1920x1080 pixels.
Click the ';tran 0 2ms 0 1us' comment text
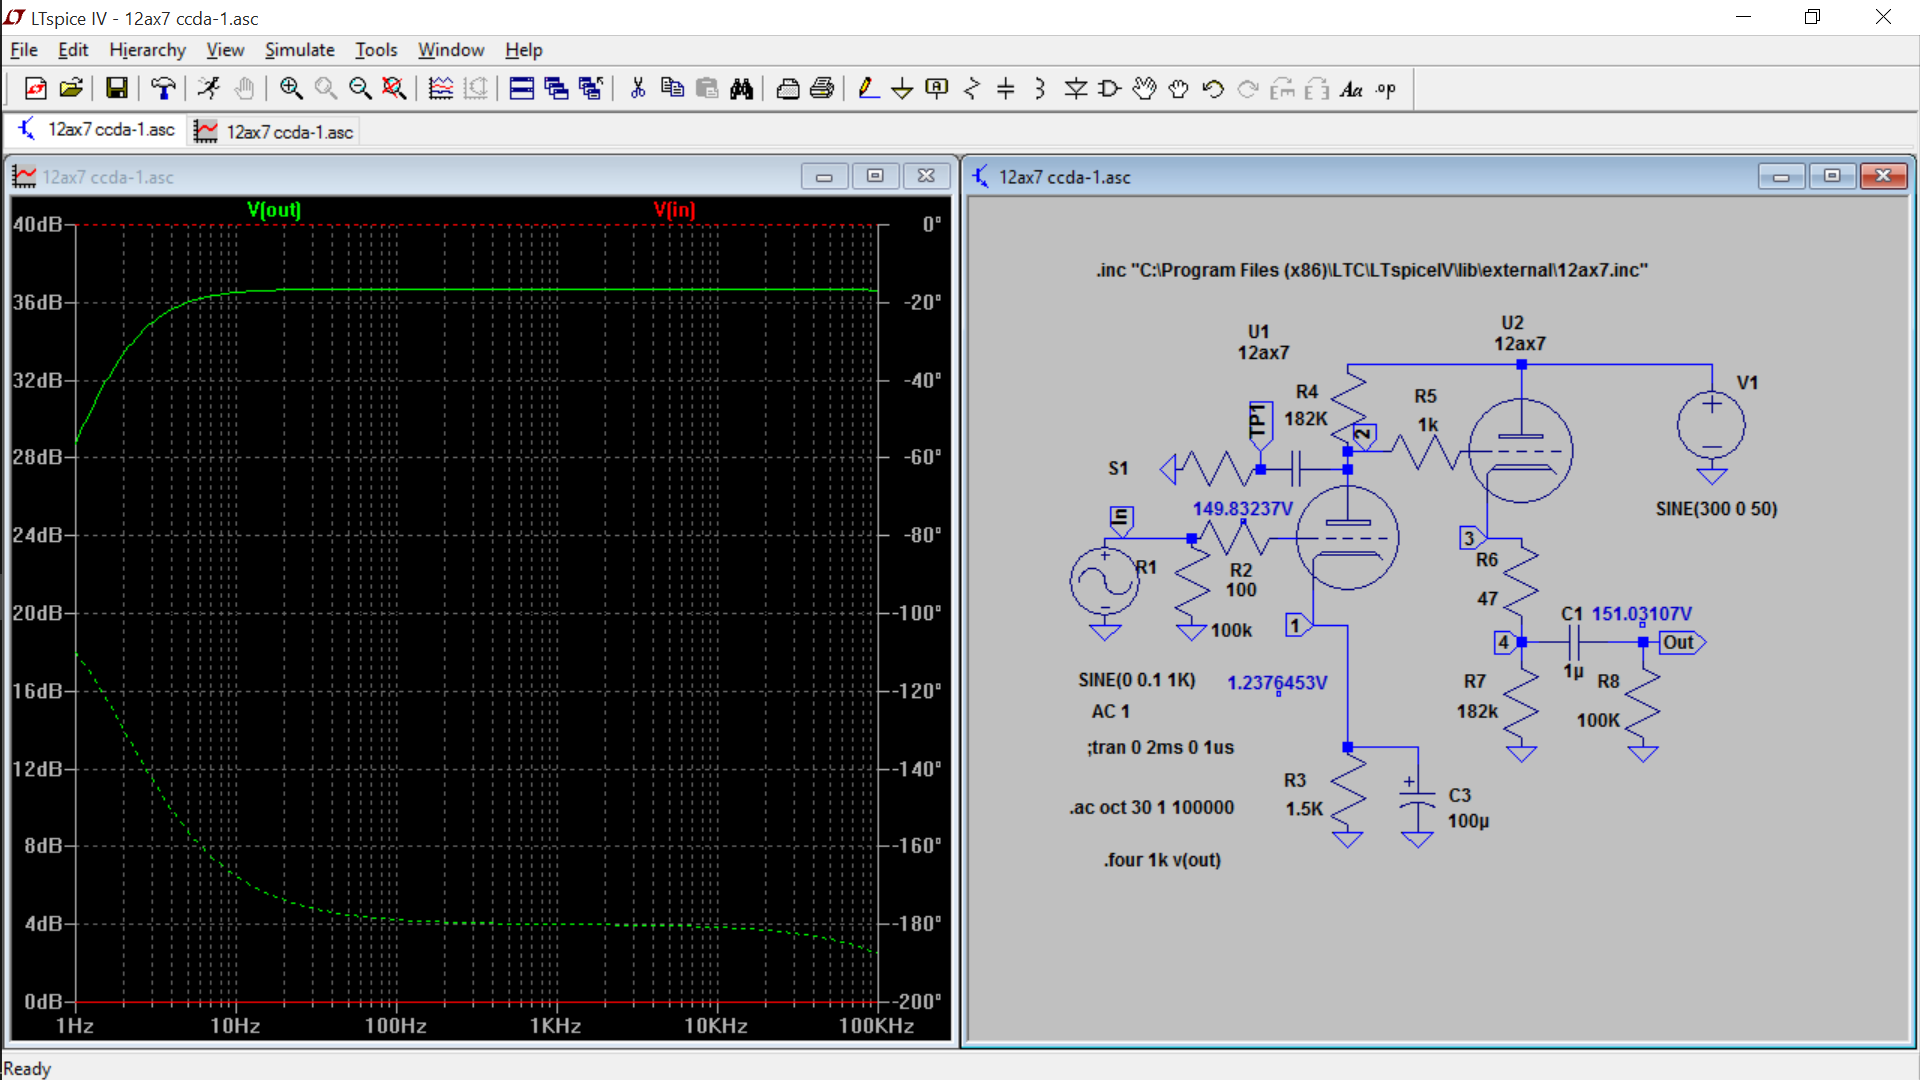(1161, 748)
